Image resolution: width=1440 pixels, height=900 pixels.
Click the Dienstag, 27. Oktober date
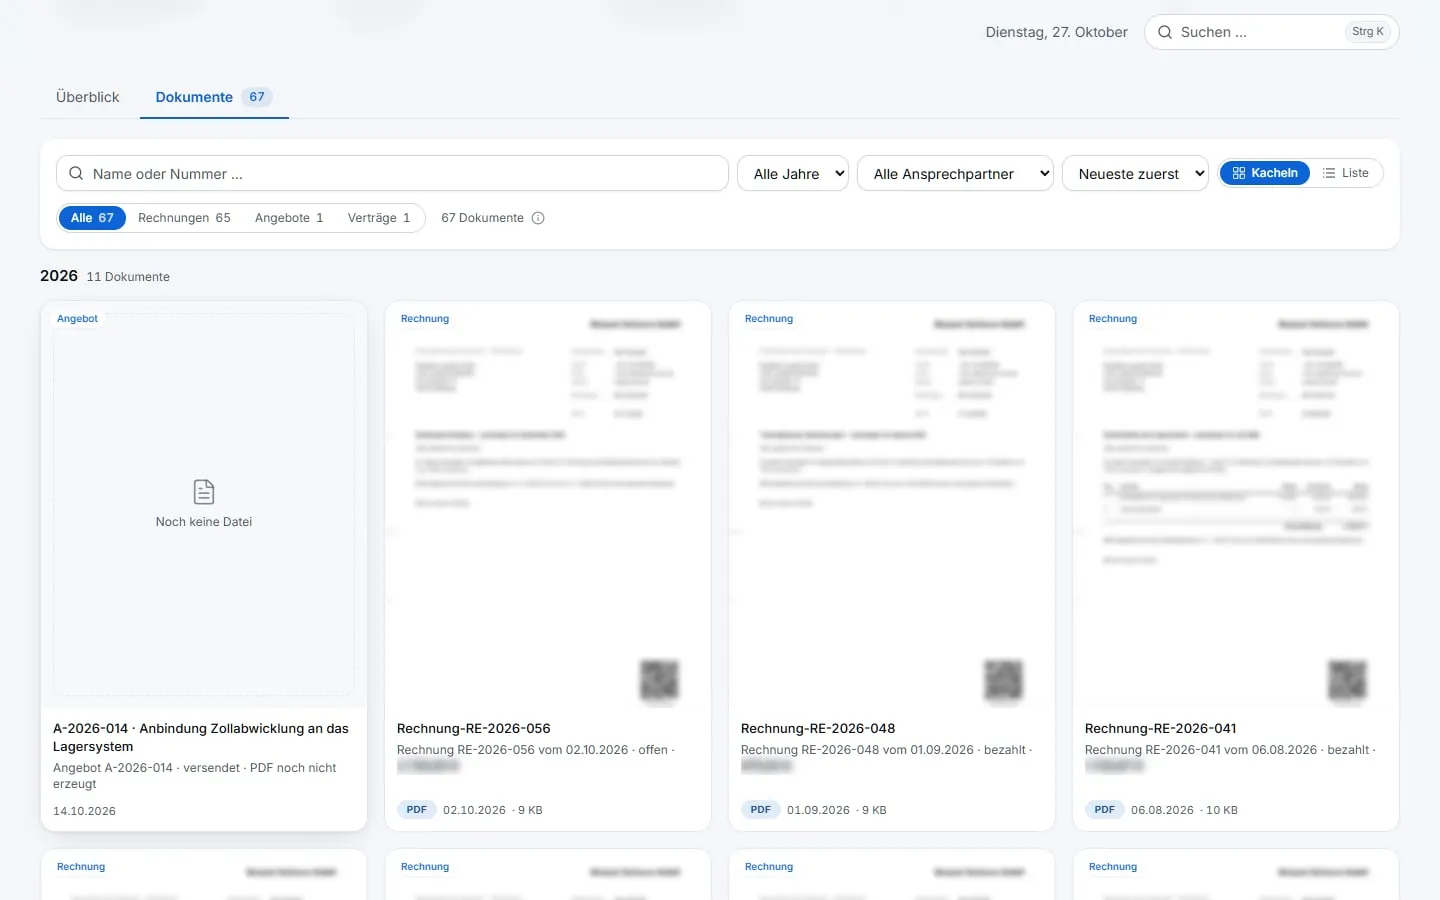coord(1056,32)
